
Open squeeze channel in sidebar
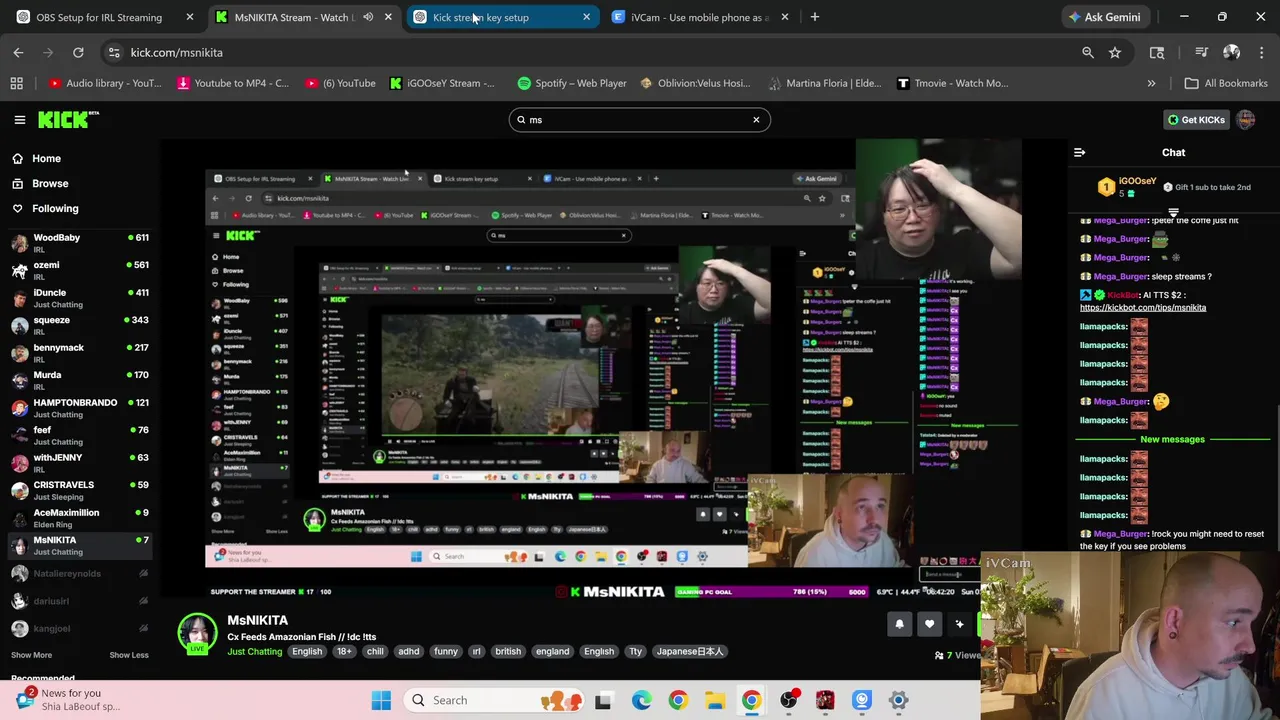(x=80, y=325)
